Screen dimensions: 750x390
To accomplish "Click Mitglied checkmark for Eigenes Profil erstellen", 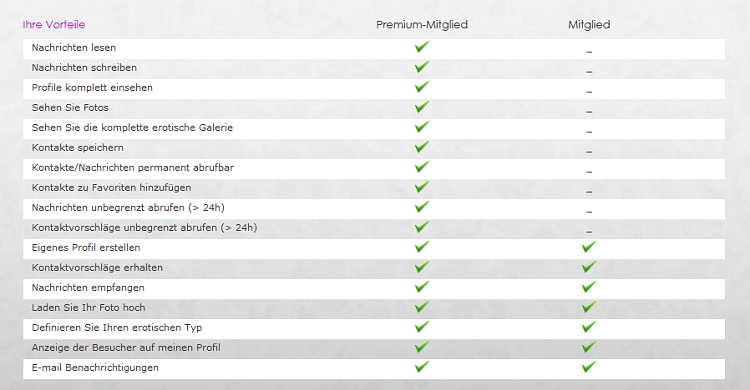I will click(x=589, y=247).
